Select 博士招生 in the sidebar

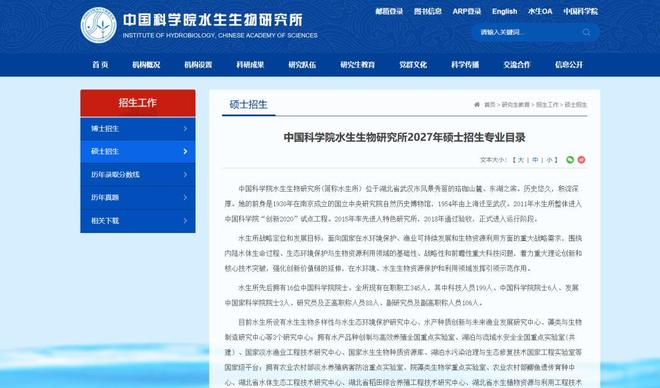(x=138, y=128)
